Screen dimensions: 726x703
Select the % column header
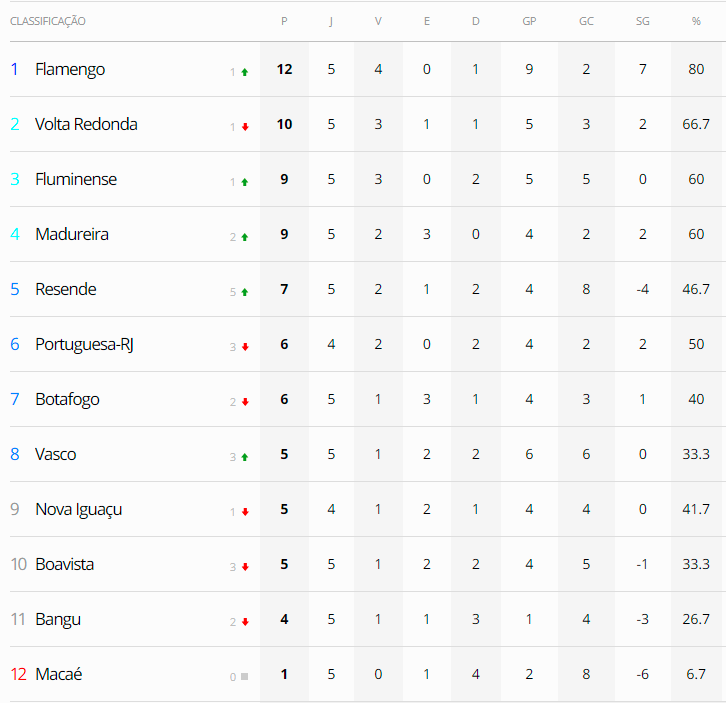tap(696, 21)
